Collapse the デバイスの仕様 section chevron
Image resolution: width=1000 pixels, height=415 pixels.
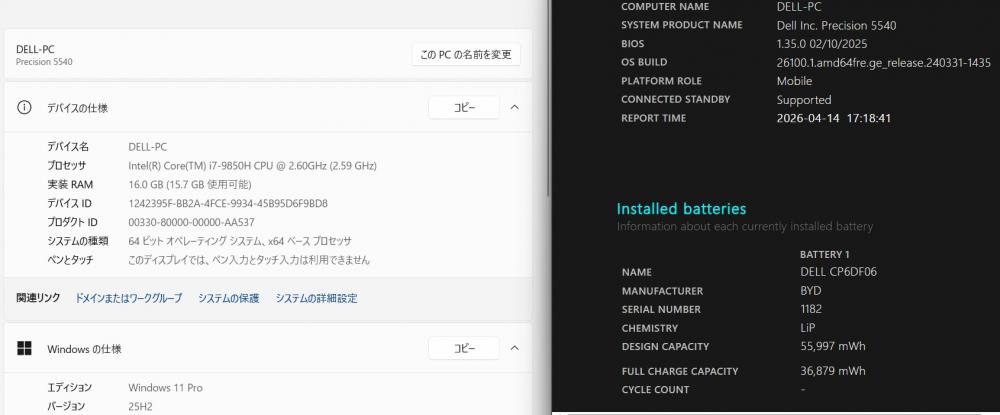(515, 108)
